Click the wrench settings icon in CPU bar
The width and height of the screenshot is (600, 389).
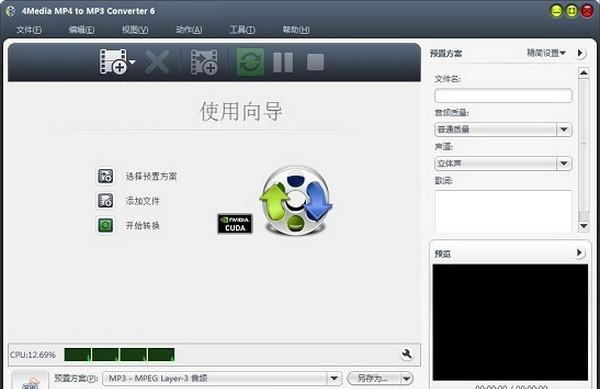(407, 354)
